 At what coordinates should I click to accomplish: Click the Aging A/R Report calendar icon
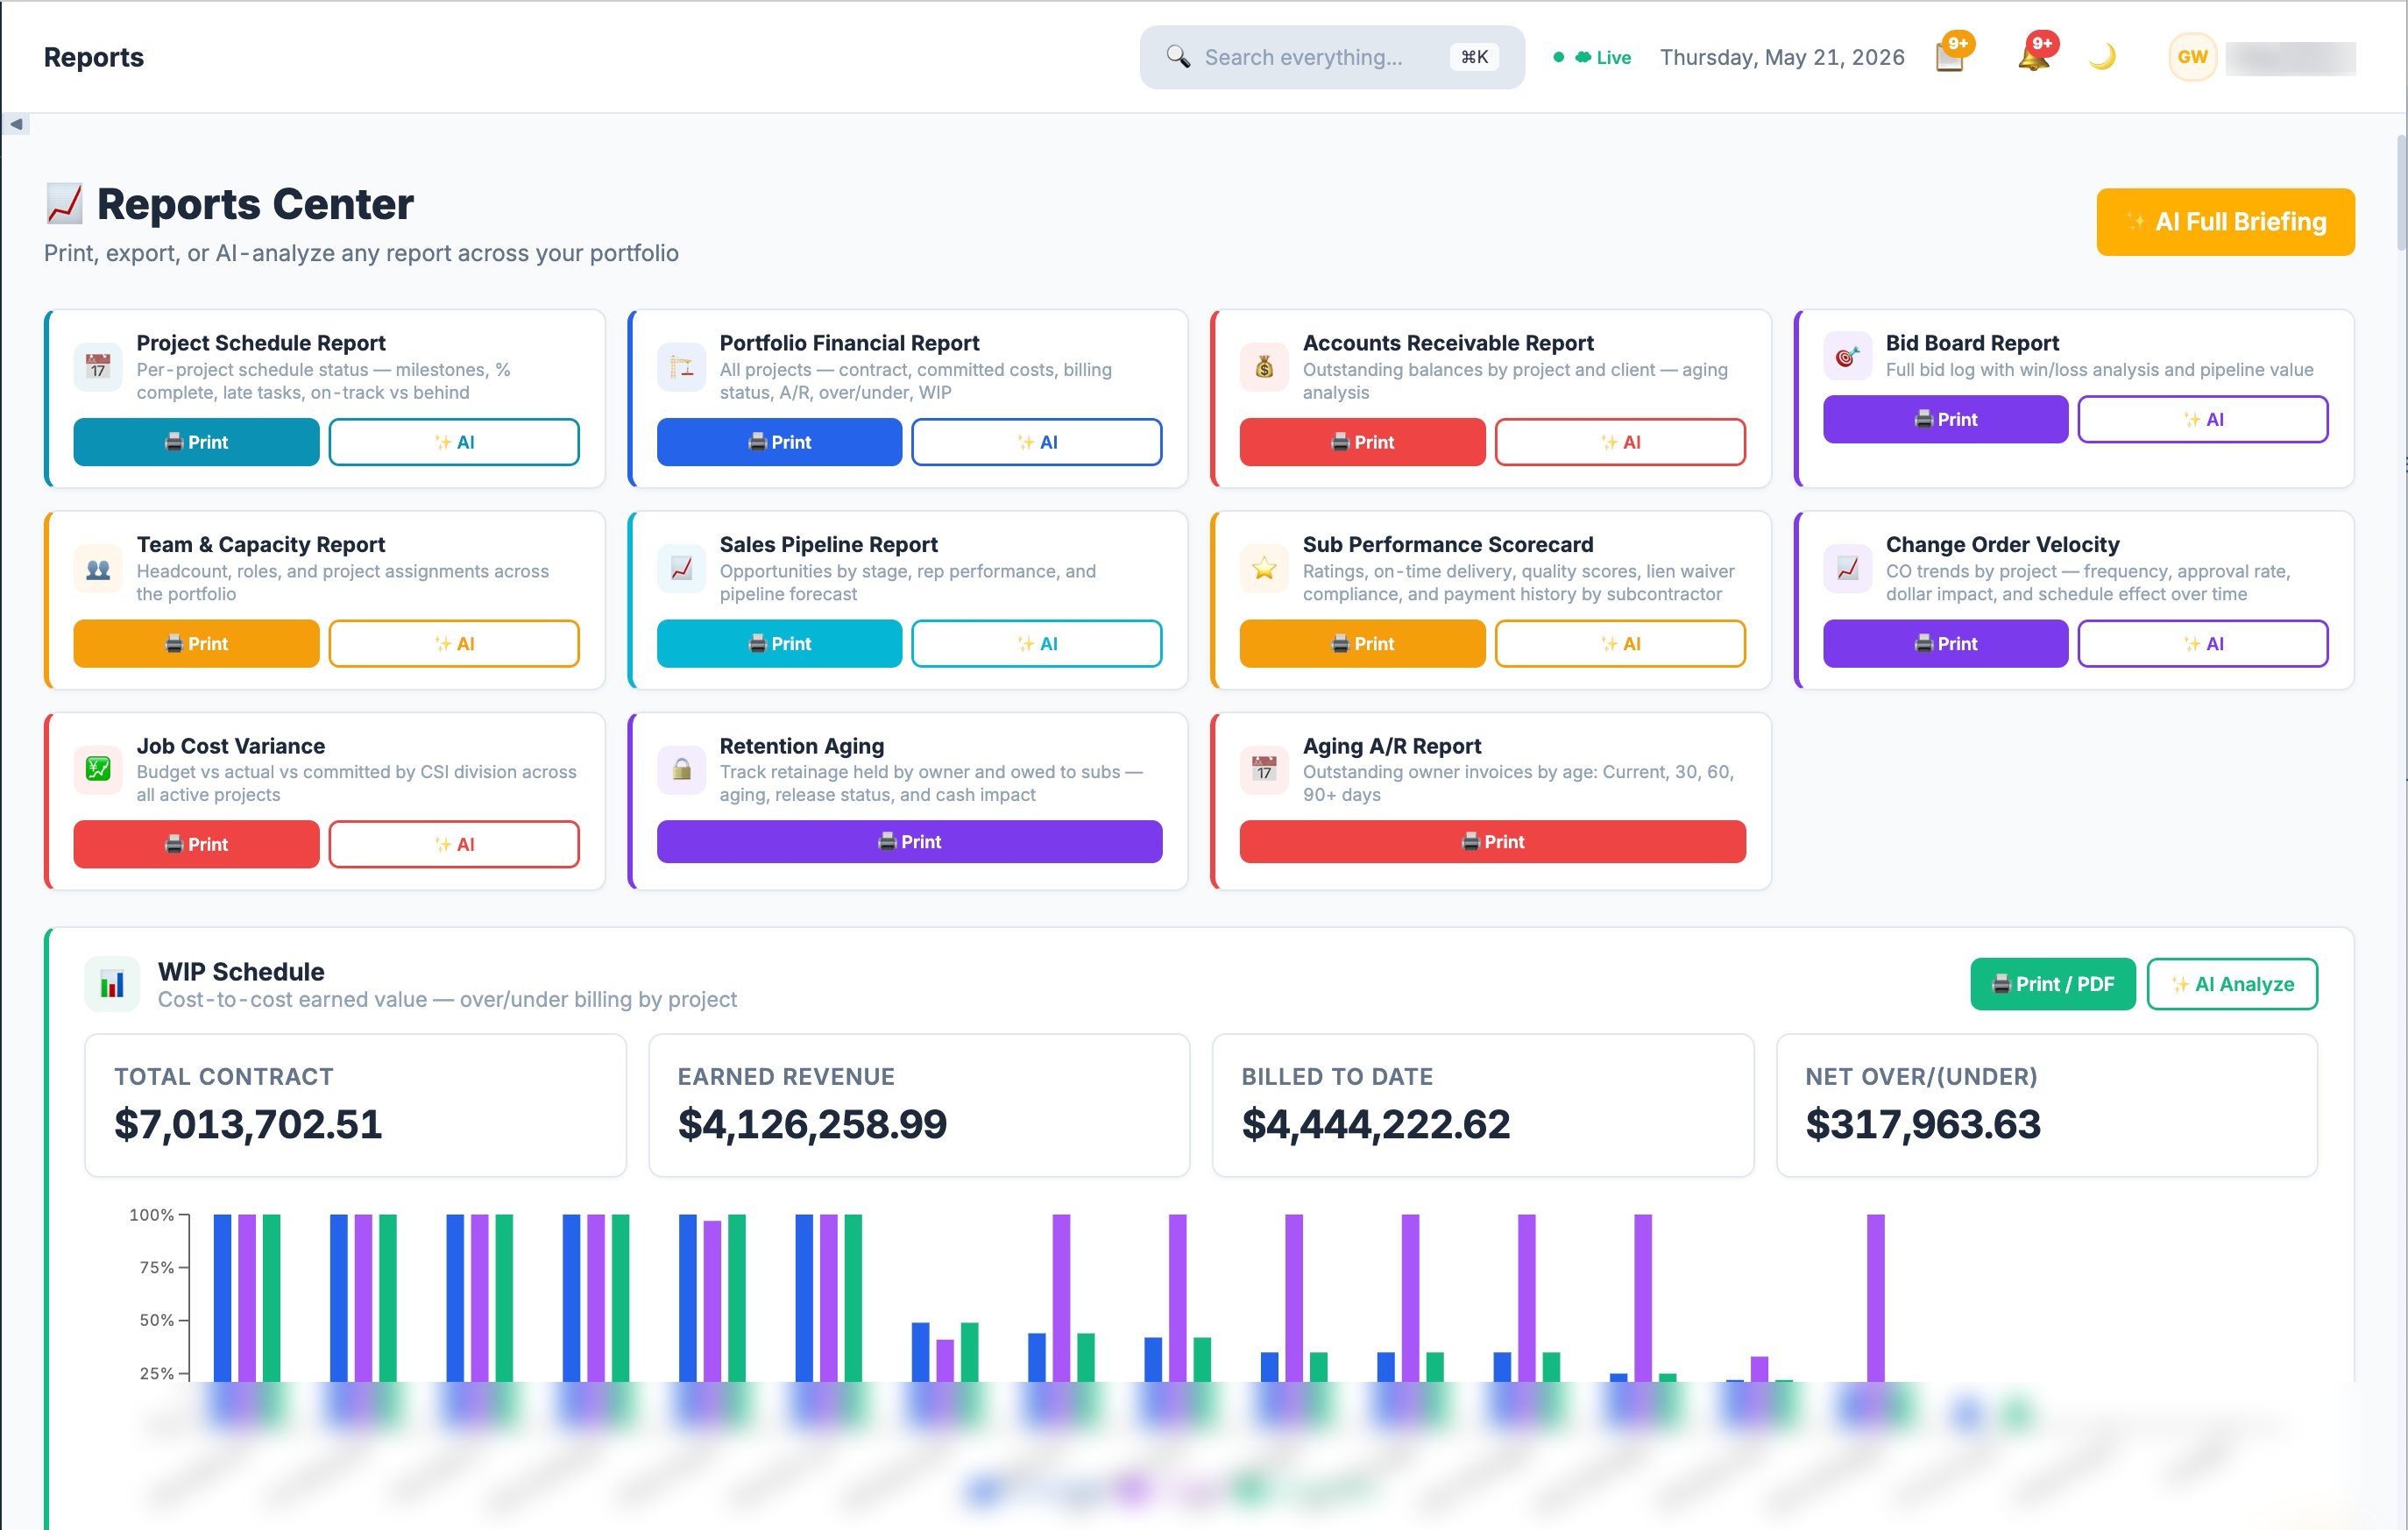[x=1264, y=770]
